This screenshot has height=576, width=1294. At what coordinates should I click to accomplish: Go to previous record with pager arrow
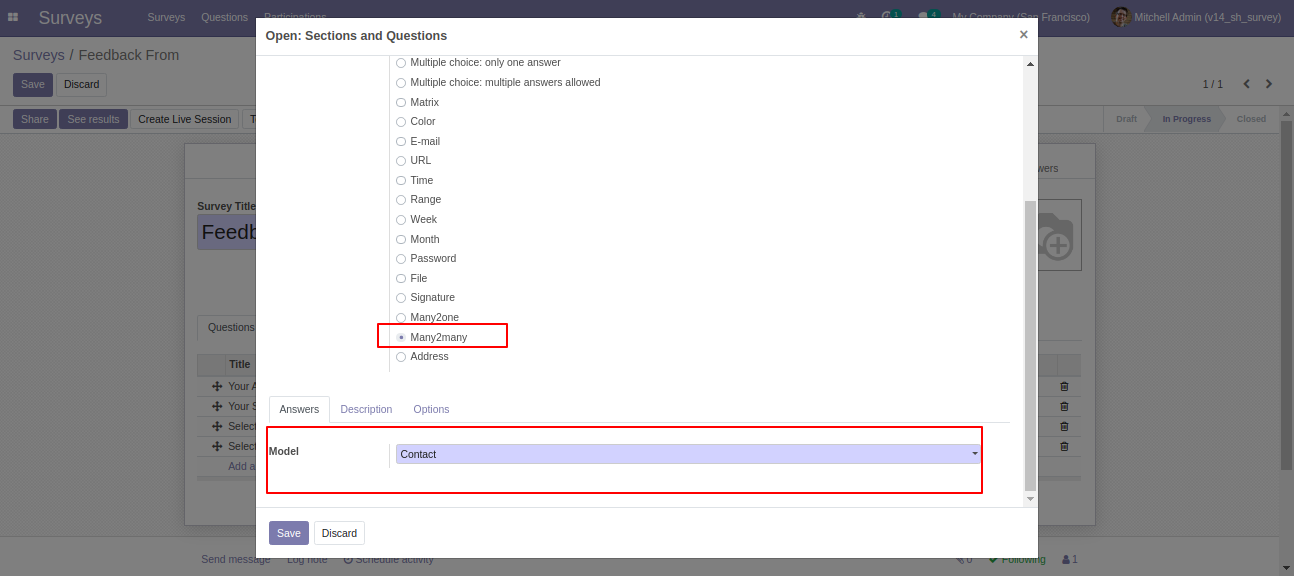1246,84
